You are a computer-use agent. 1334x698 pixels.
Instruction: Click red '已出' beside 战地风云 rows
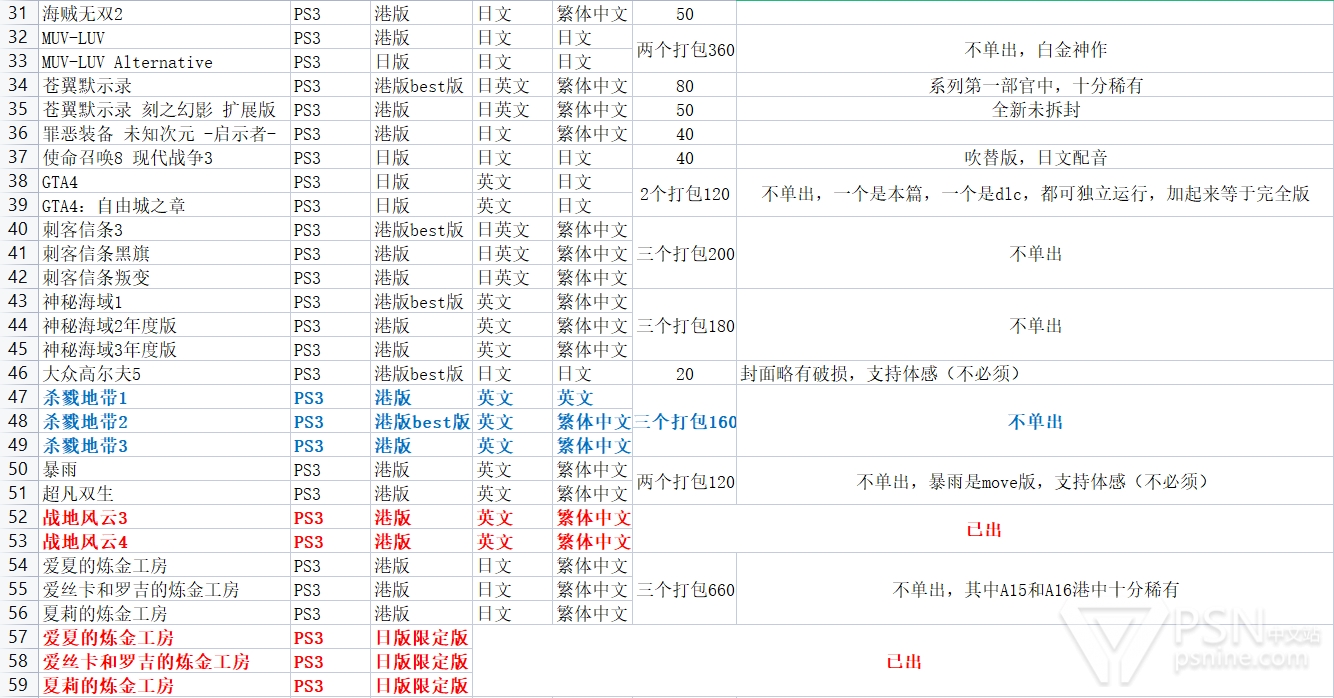(983, 530)
